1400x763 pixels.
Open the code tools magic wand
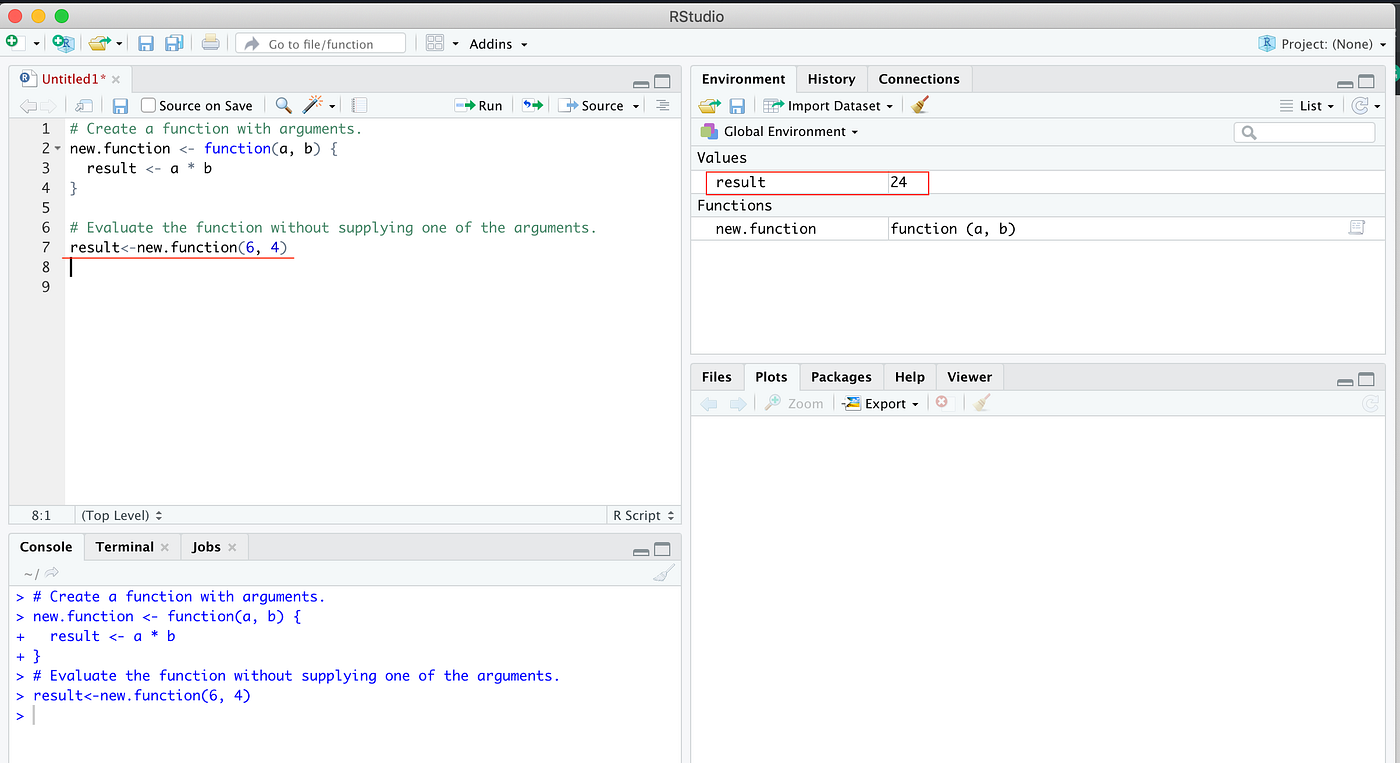click(313, 105)
